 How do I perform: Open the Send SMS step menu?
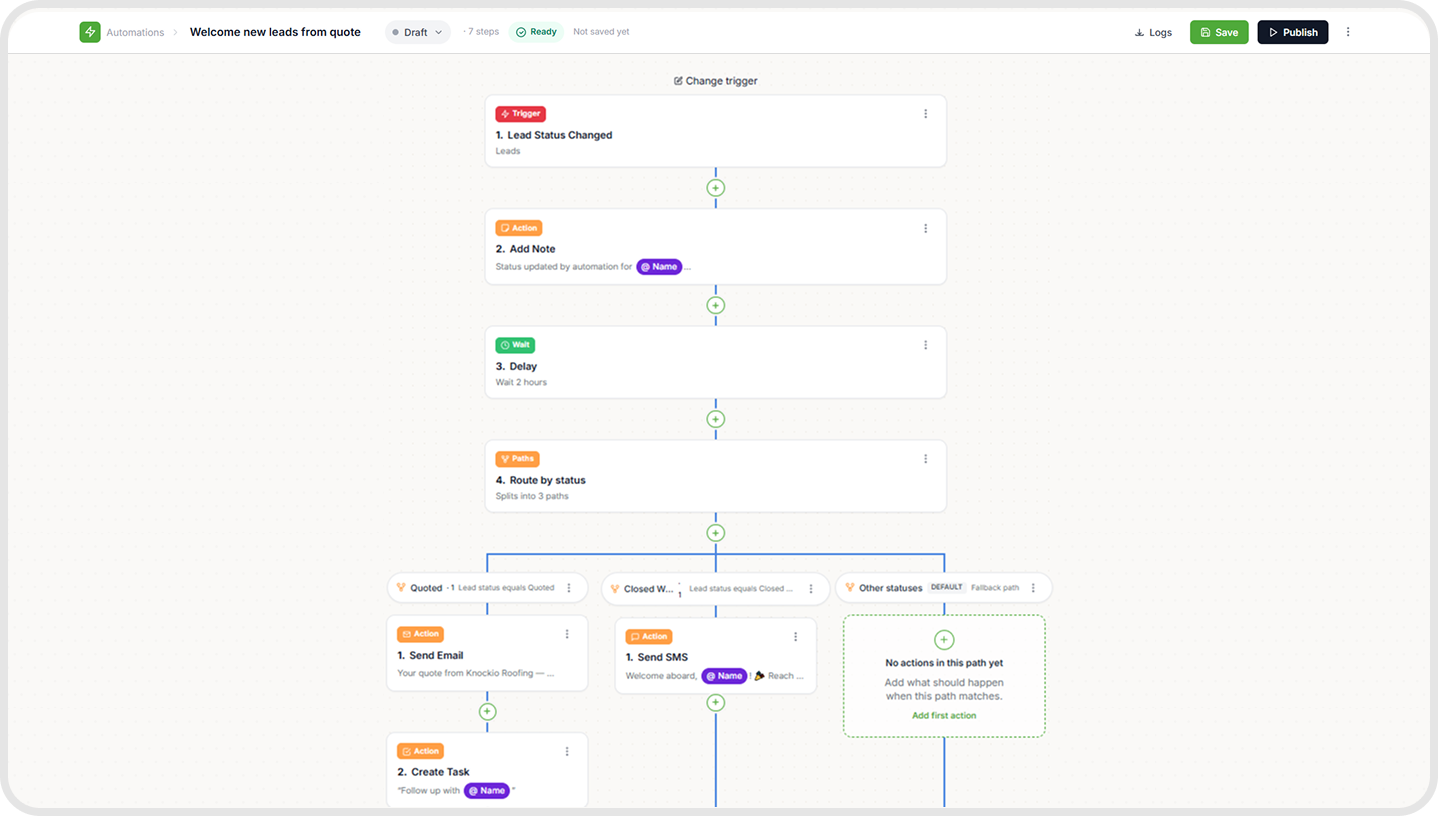tap(796, 637)
